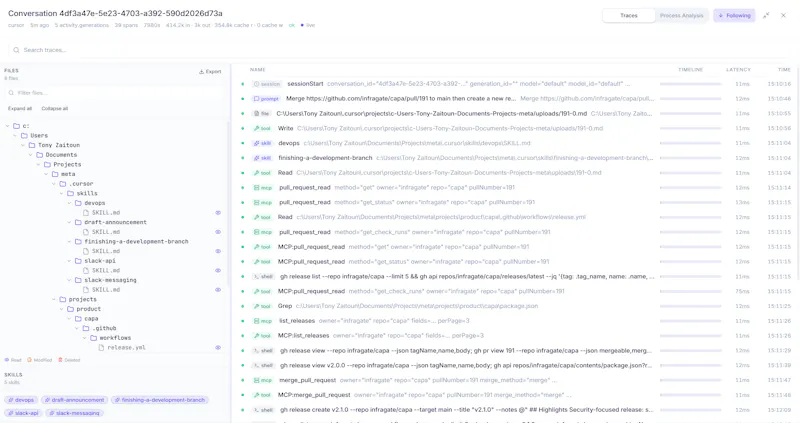Collapse the Projects folder
Viewport: 800px width, 423px height.
[39, 165]
